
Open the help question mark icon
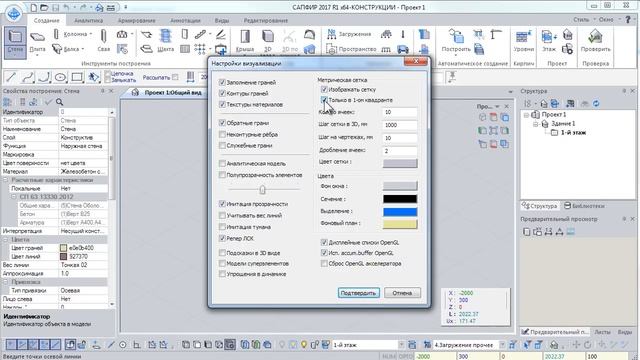(x=628, y=20)
